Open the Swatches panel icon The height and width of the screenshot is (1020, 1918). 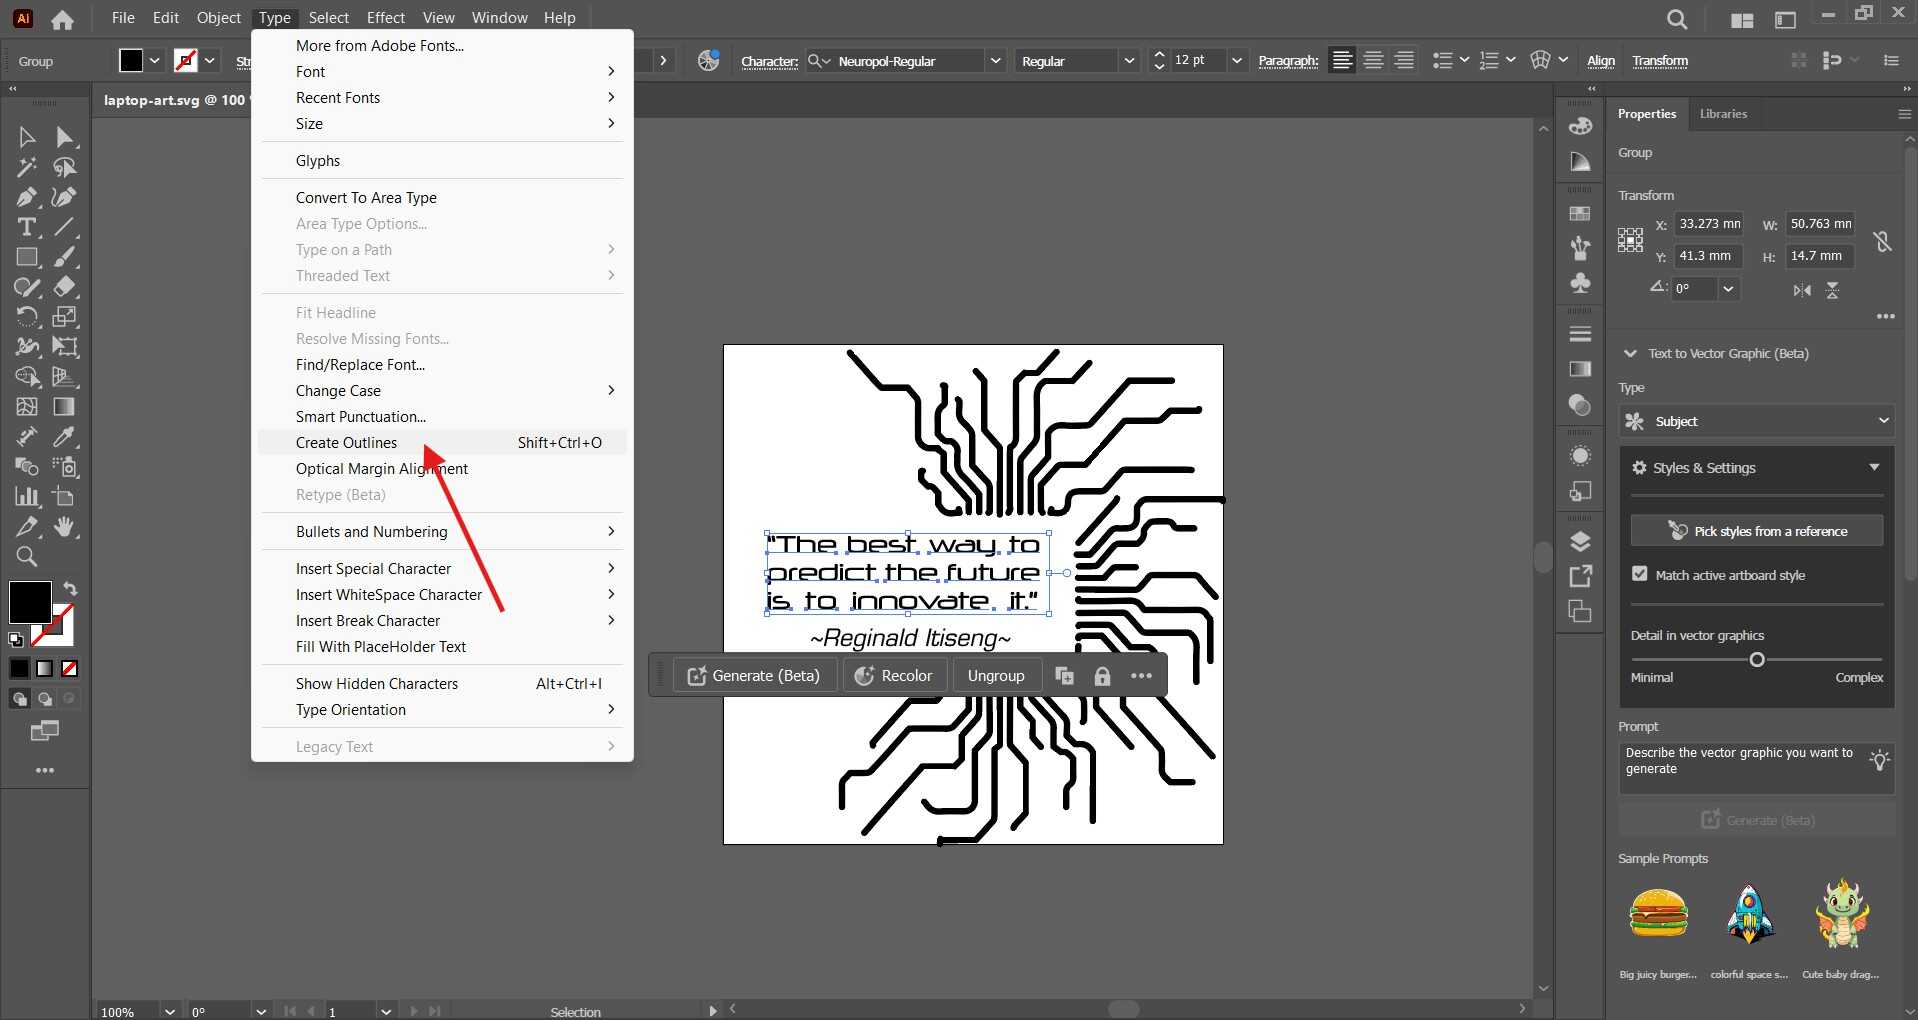(x=1580, y=214)
